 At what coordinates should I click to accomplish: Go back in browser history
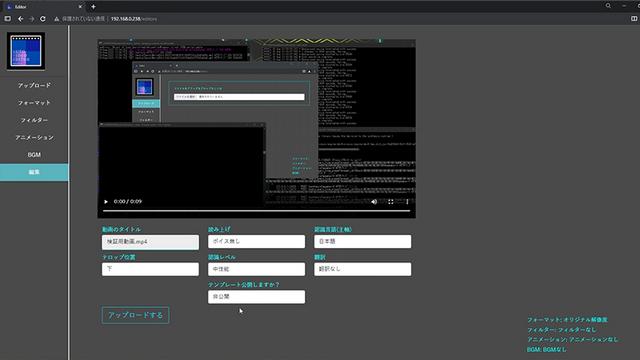tap(20, 19)
